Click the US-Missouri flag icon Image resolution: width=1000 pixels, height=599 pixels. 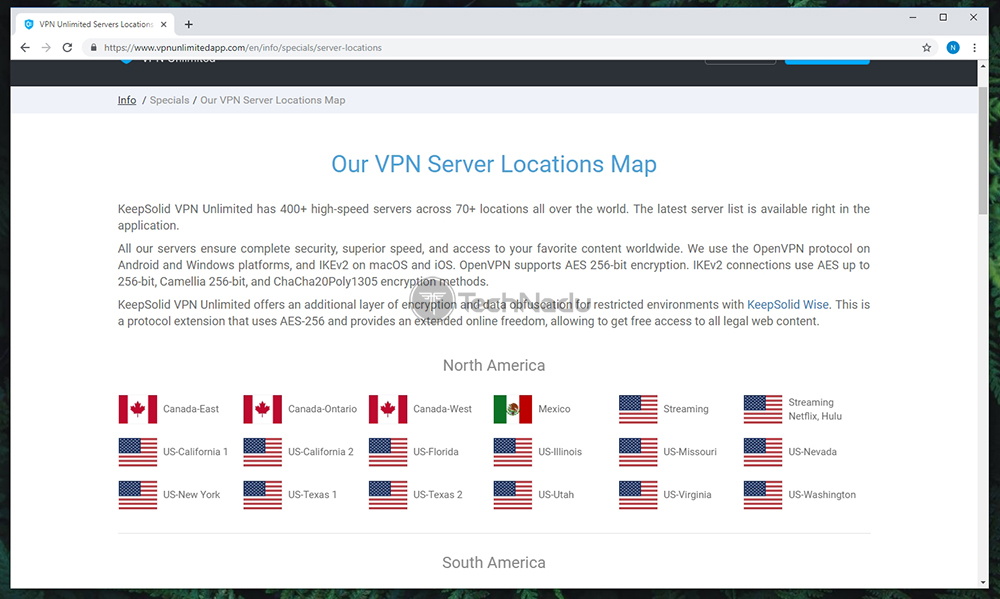[638, 452]
